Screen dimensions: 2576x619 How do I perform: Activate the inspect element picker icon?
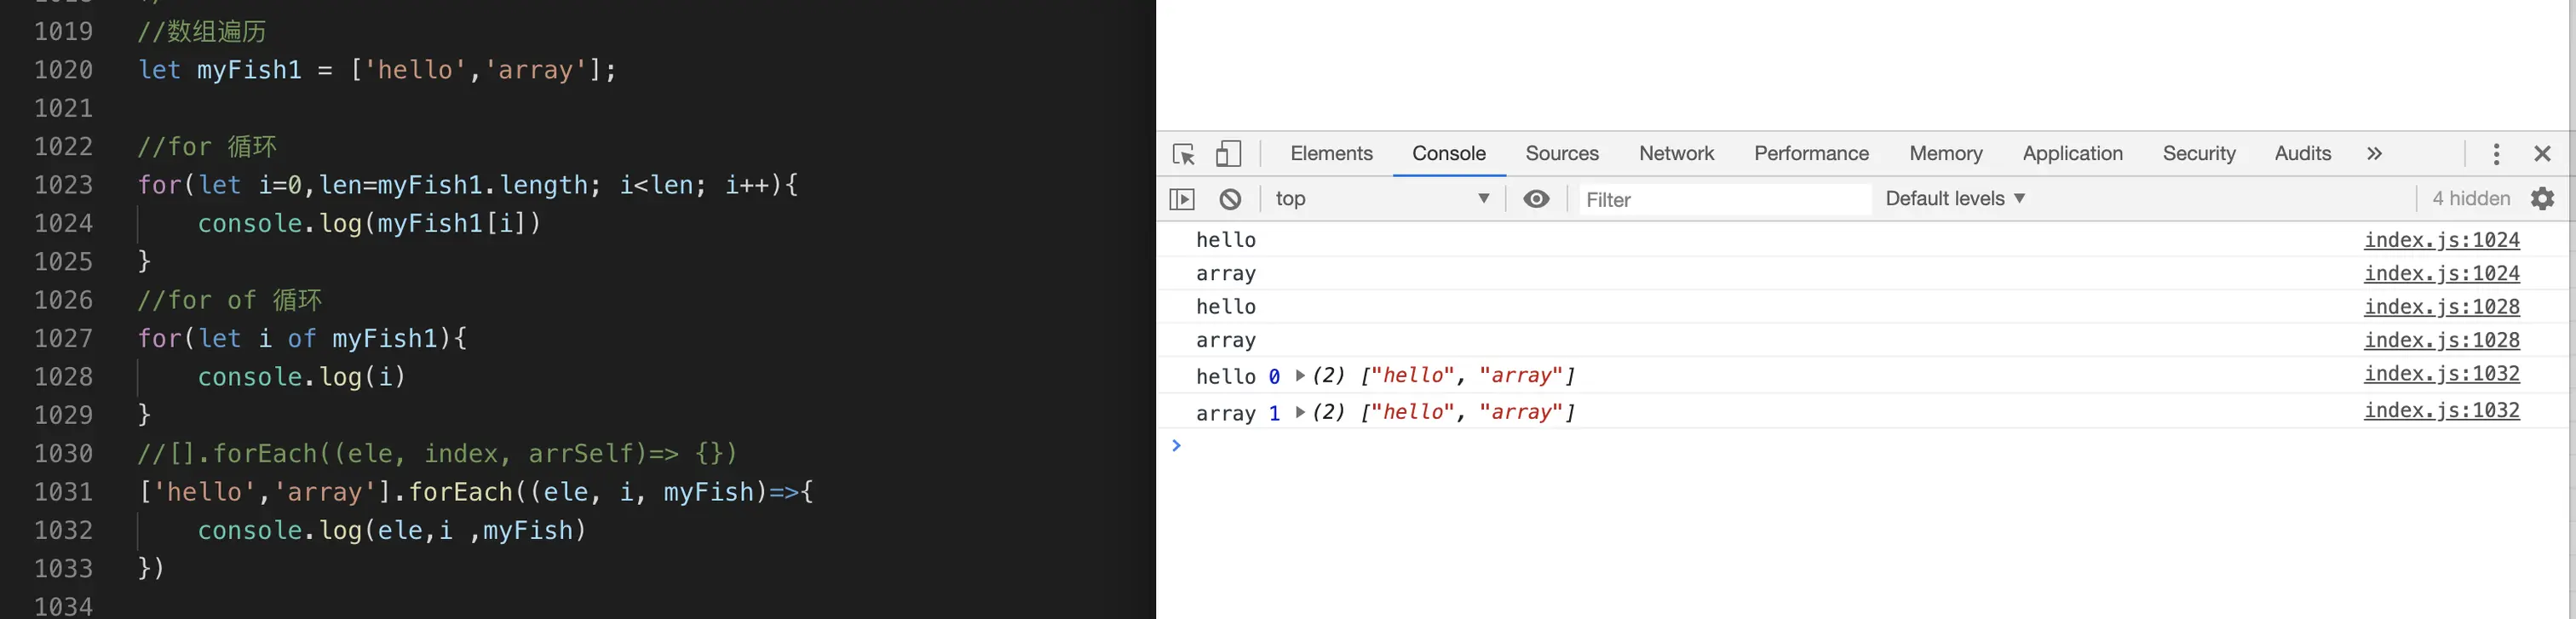coord(1184,154)
